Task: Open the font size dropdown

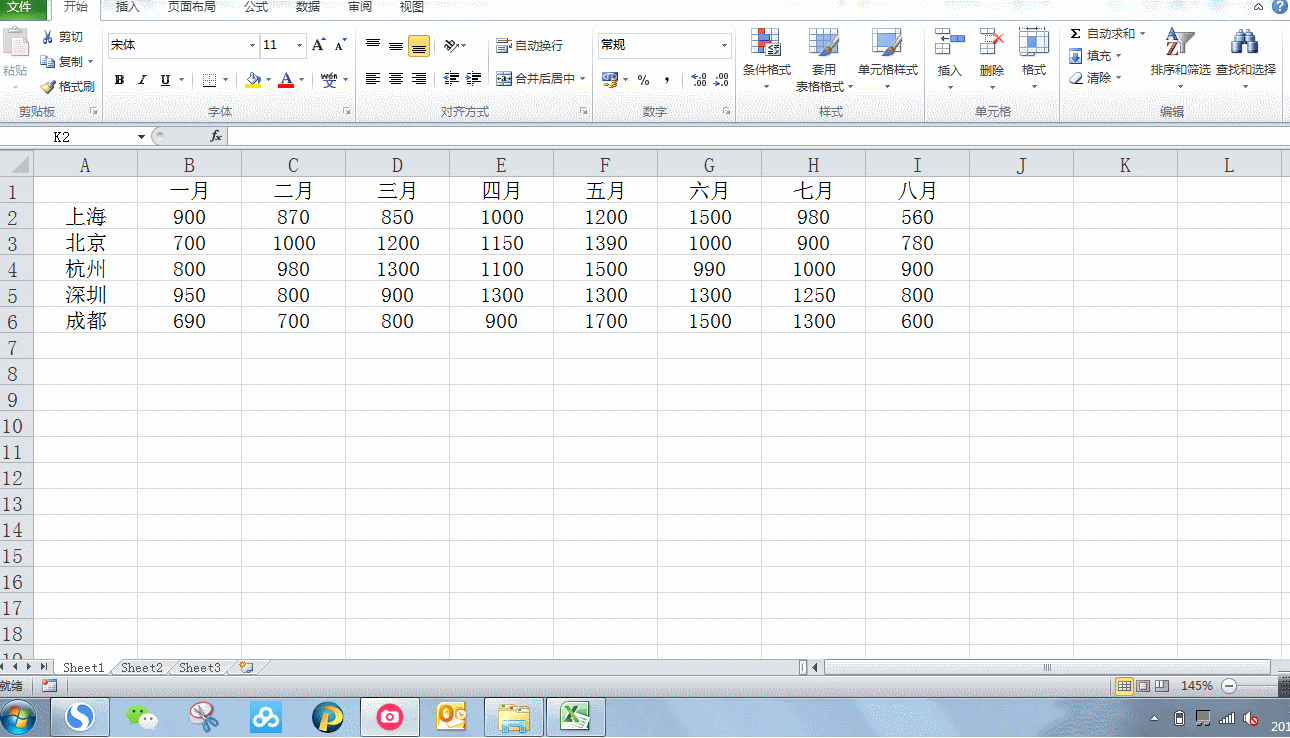Action: coord(299,45)
